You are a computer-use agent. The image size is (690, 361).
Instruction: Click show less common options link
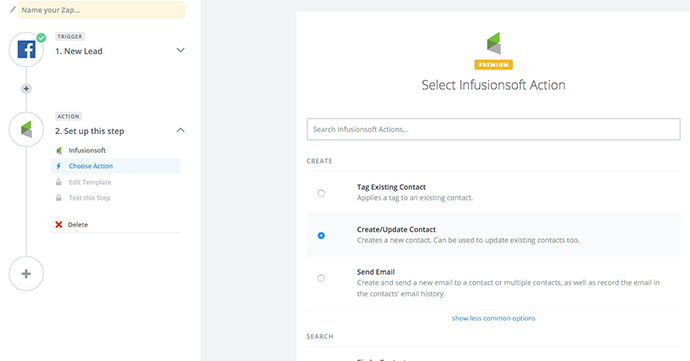493,318
